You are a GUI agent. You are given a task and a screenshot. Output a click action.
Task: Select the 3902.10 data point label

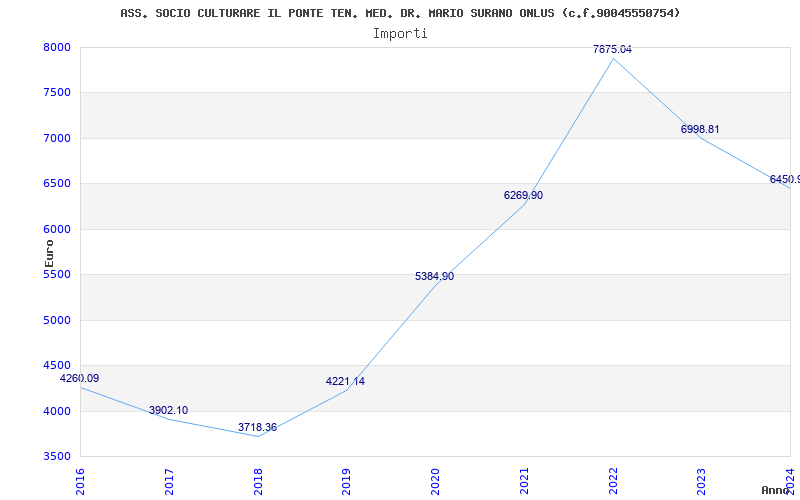coord(168,410)
